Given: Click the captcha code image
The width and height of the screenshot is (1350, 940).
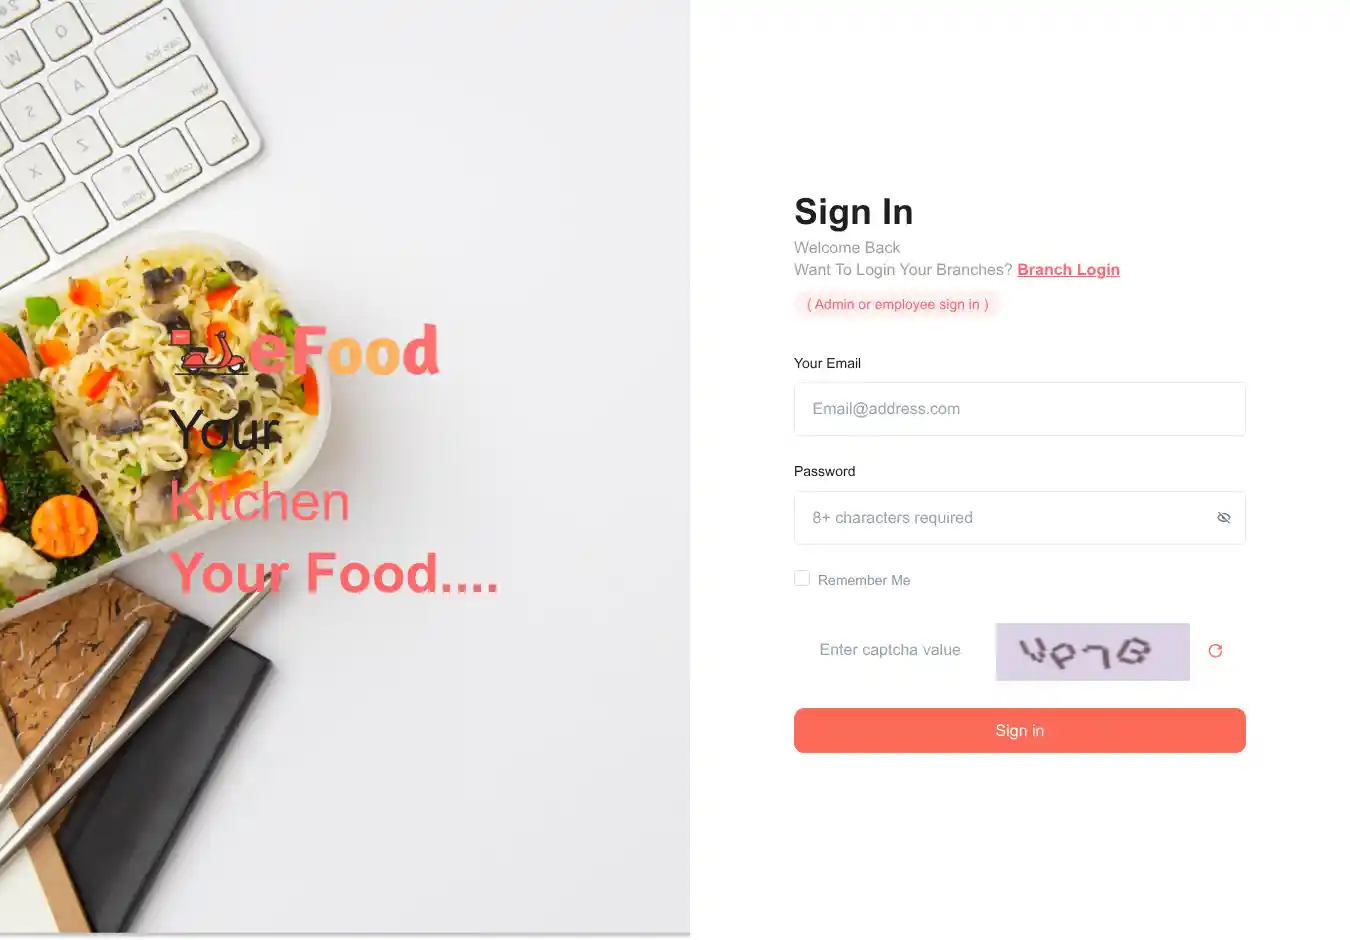Looking at the screenshot, I should pyautogui.click(x=1093, y=652).
